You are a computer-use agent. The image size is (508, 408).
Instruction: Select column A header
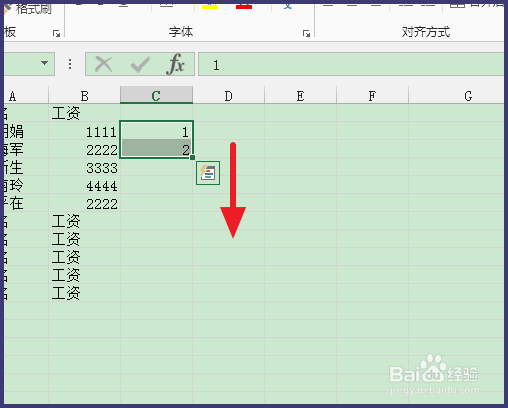pyautogui.click(x=27, y=96)
